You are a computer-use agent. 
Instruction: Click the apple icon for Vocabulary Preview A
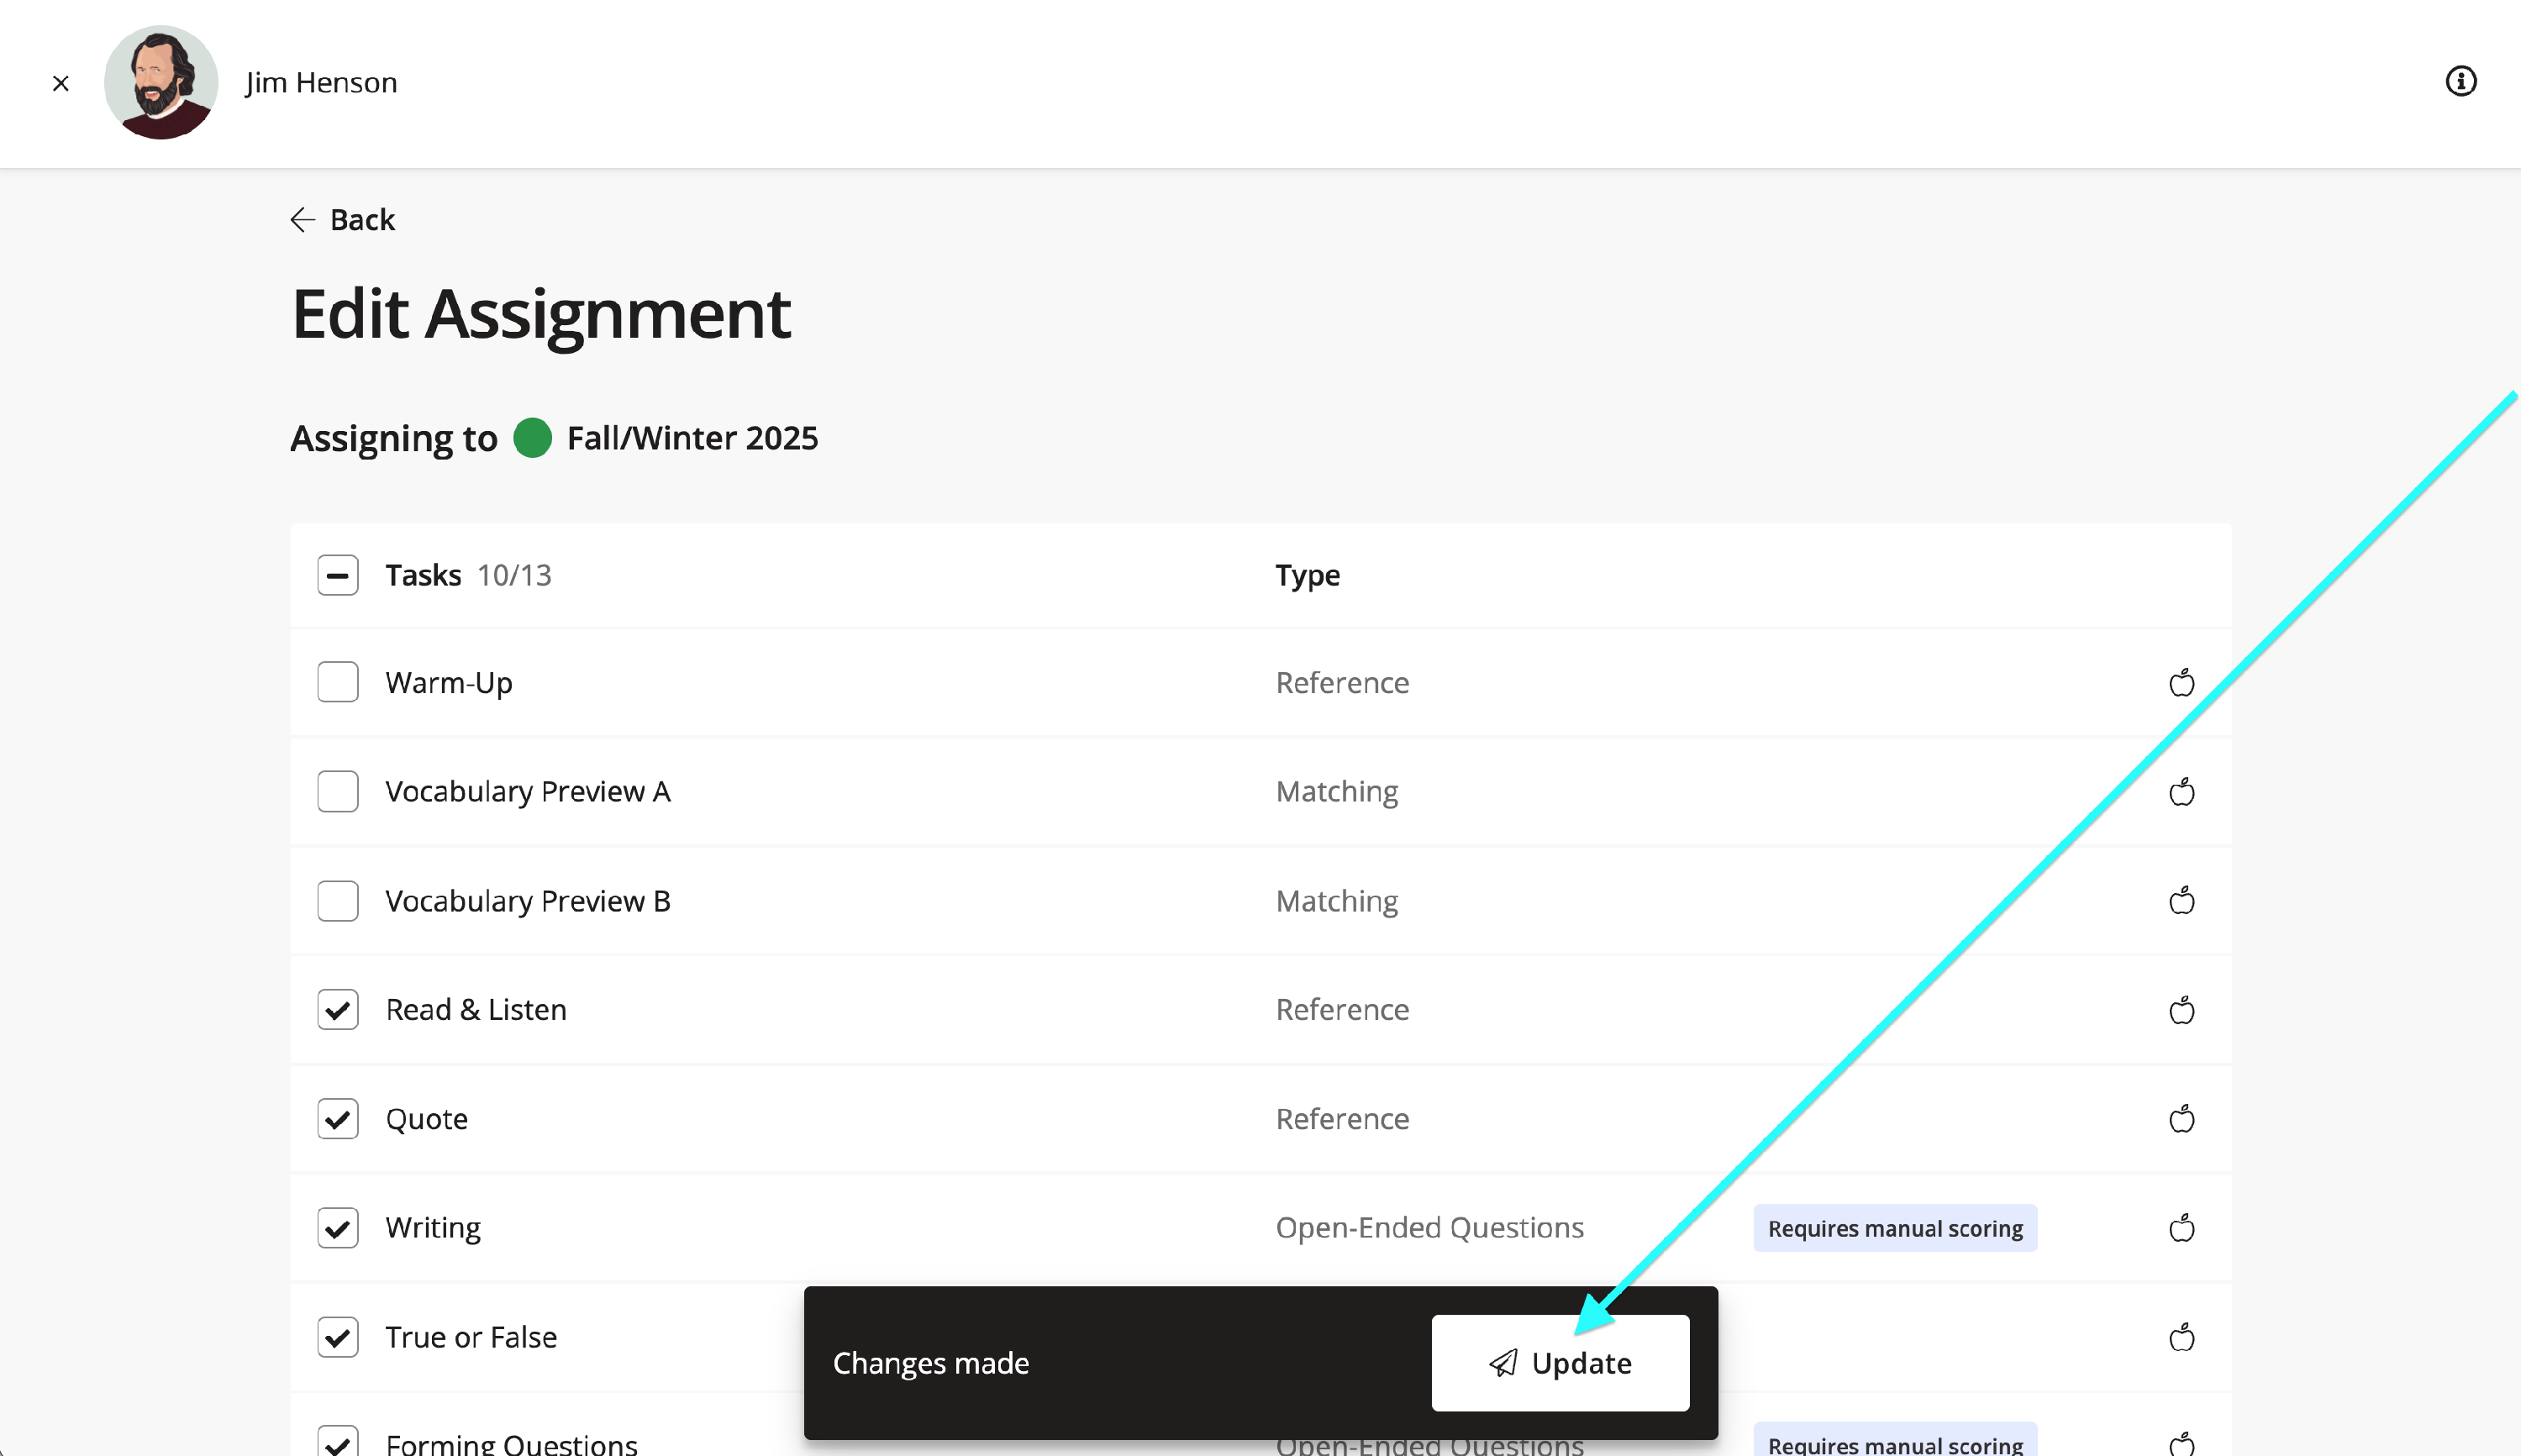click(x=2181, y=792)
